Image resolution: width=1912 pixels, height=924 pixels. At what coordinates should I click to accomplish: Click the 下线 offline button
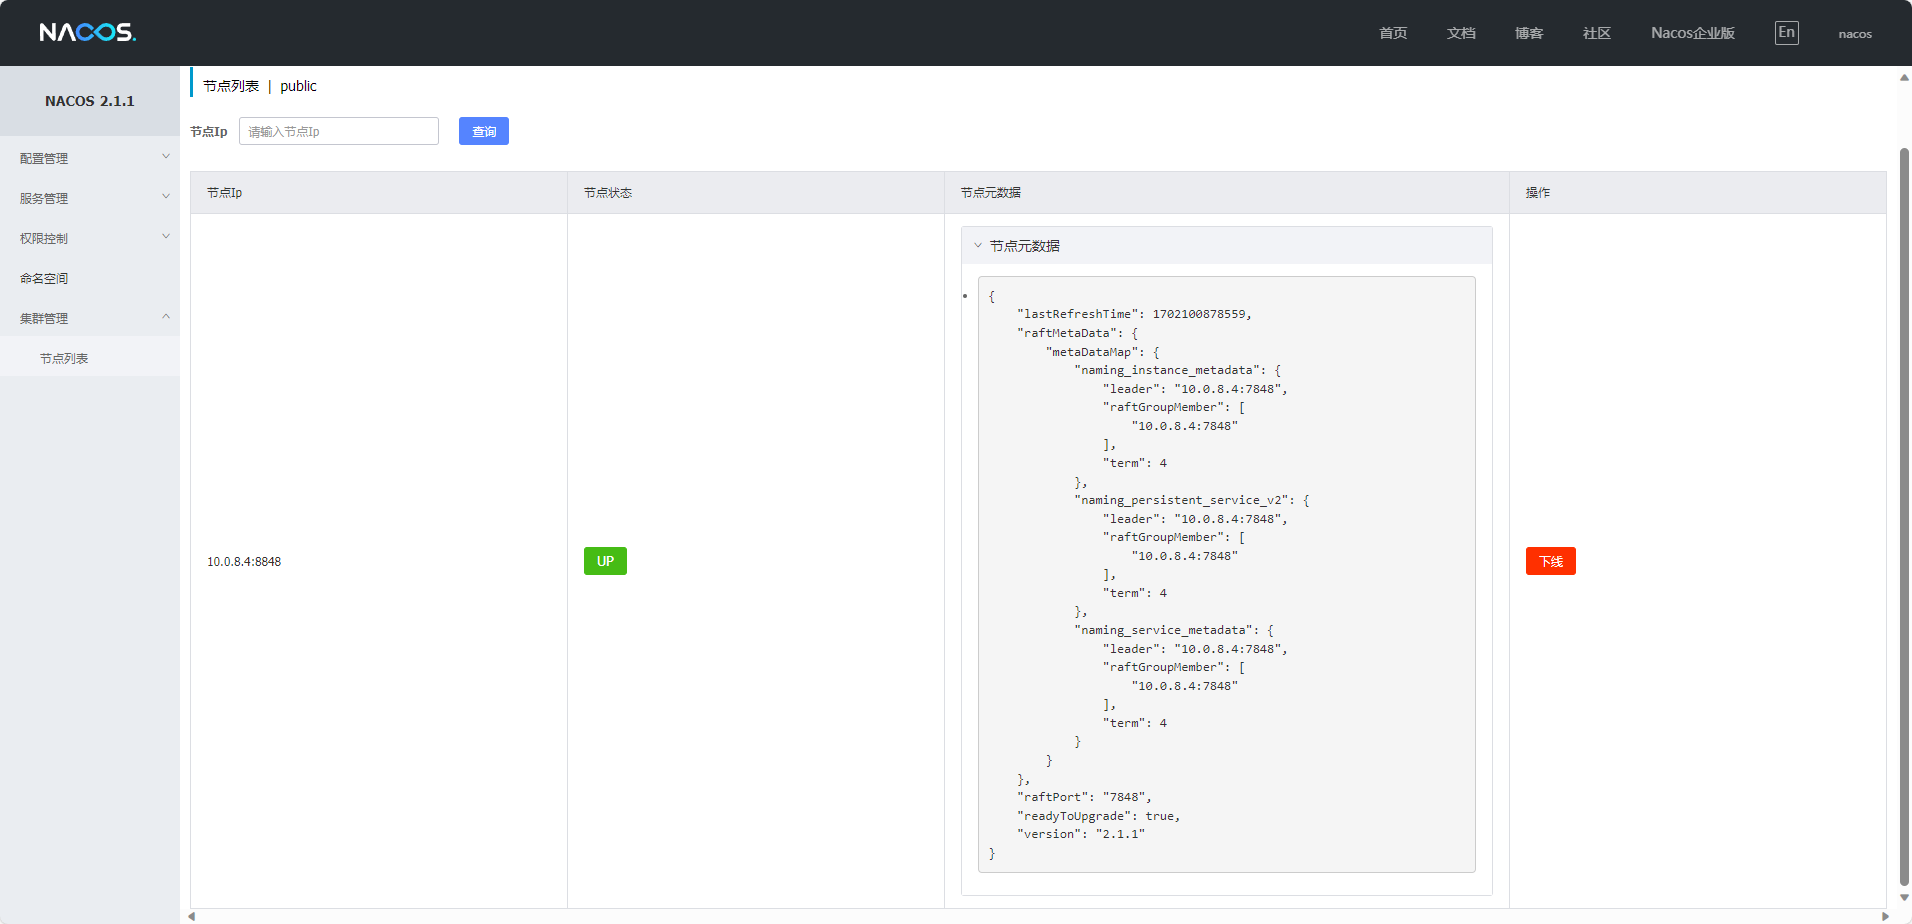[1550, 561]
